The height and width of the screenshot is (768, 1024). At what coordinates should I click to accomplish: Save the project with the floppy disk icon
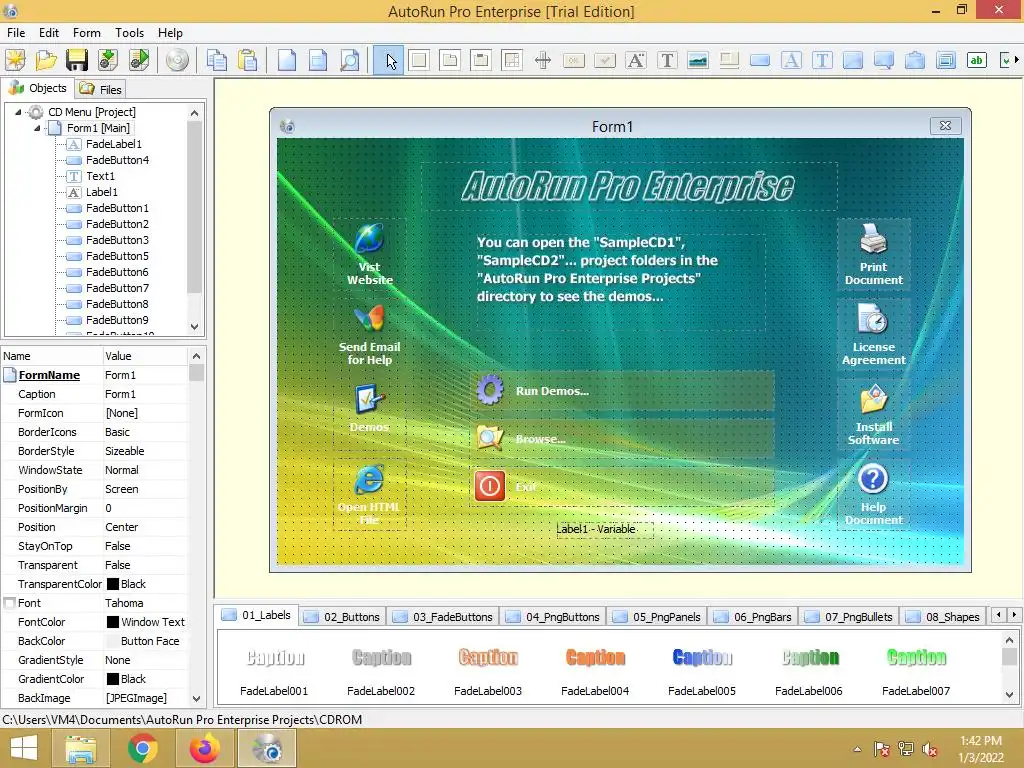[x=77, y=60]
